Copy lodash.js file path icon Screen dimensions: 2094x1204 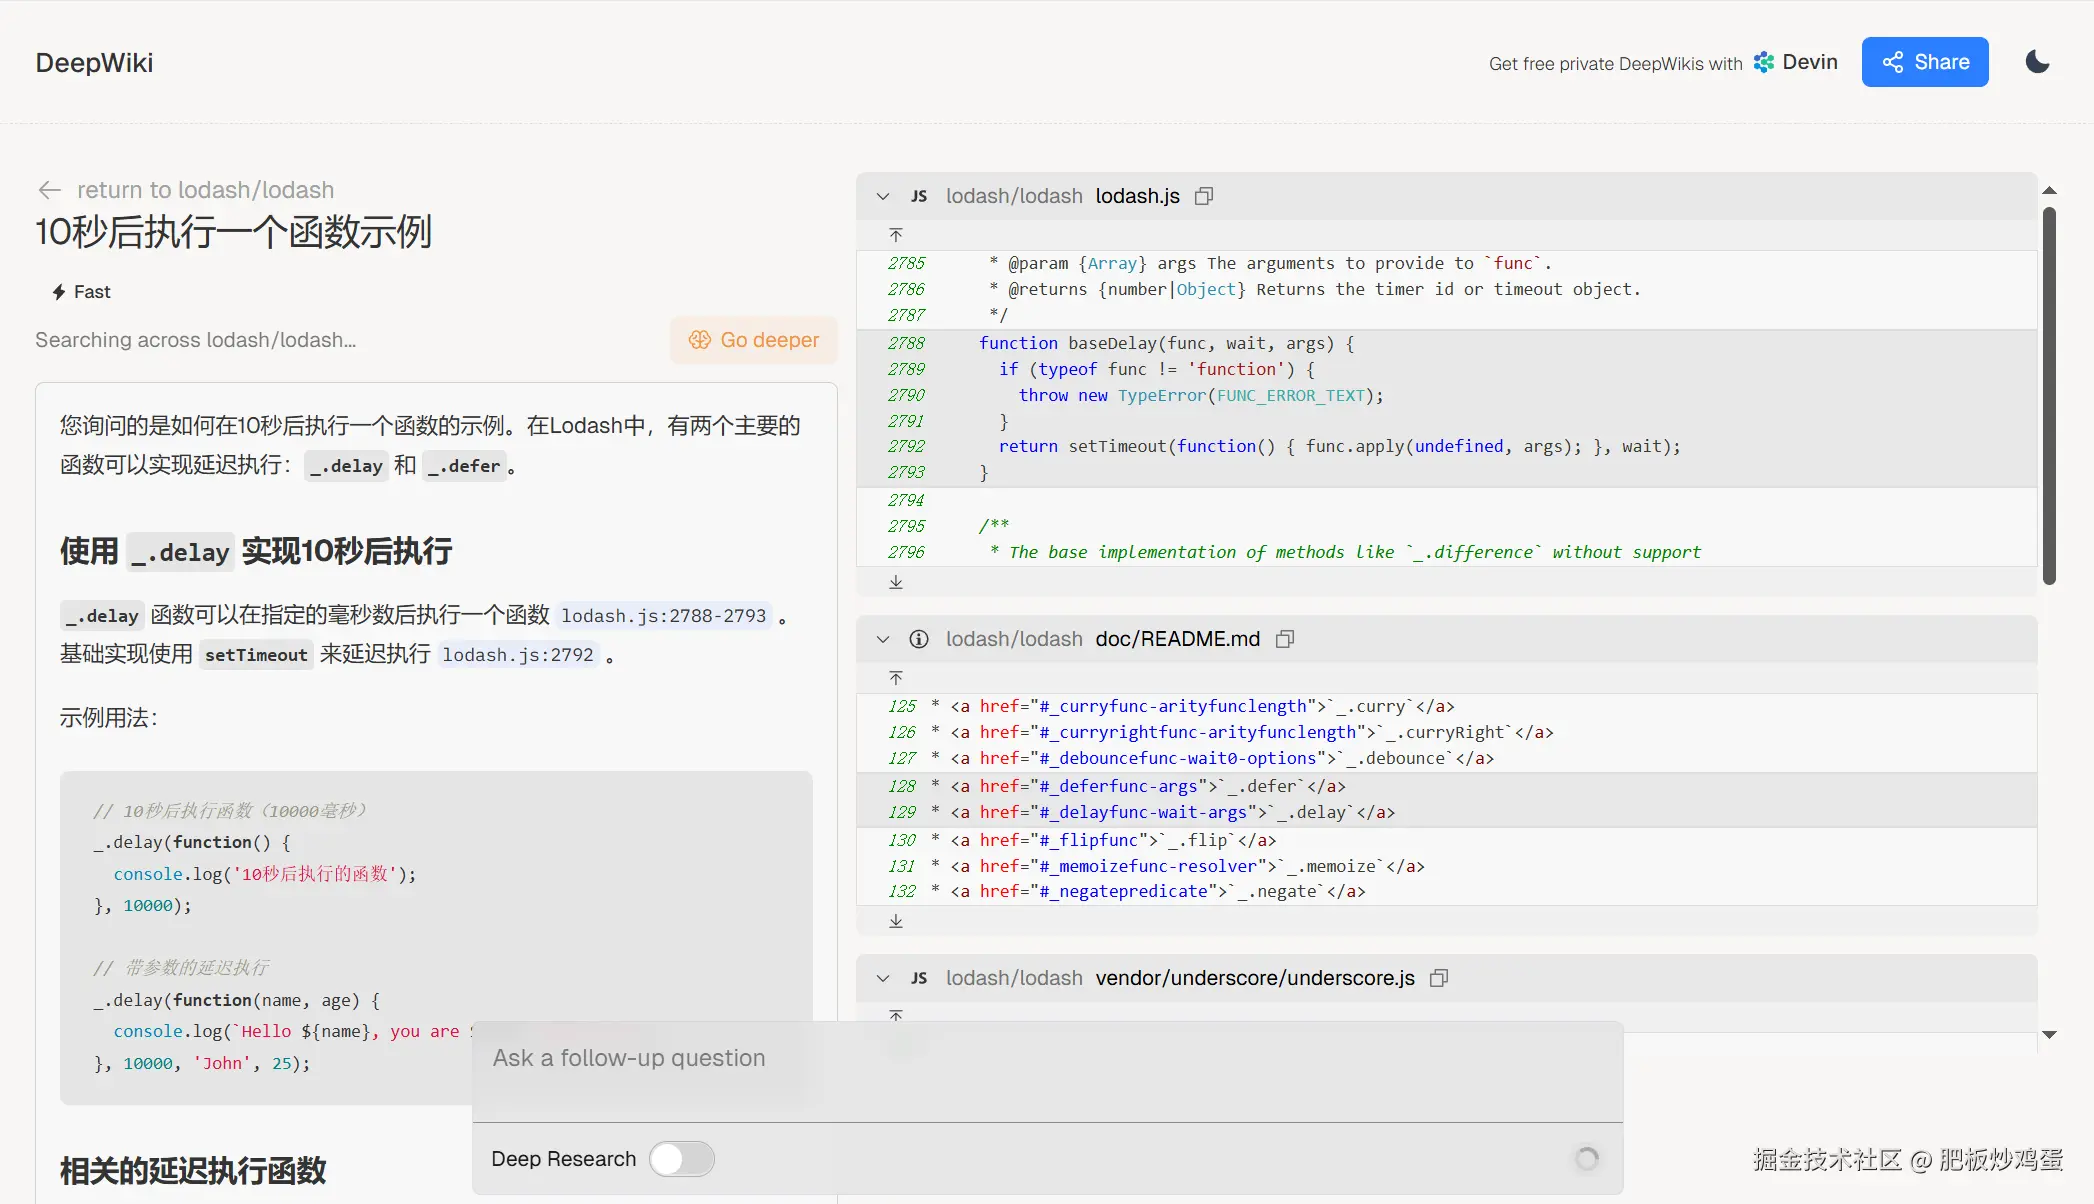pos(1204,196)
